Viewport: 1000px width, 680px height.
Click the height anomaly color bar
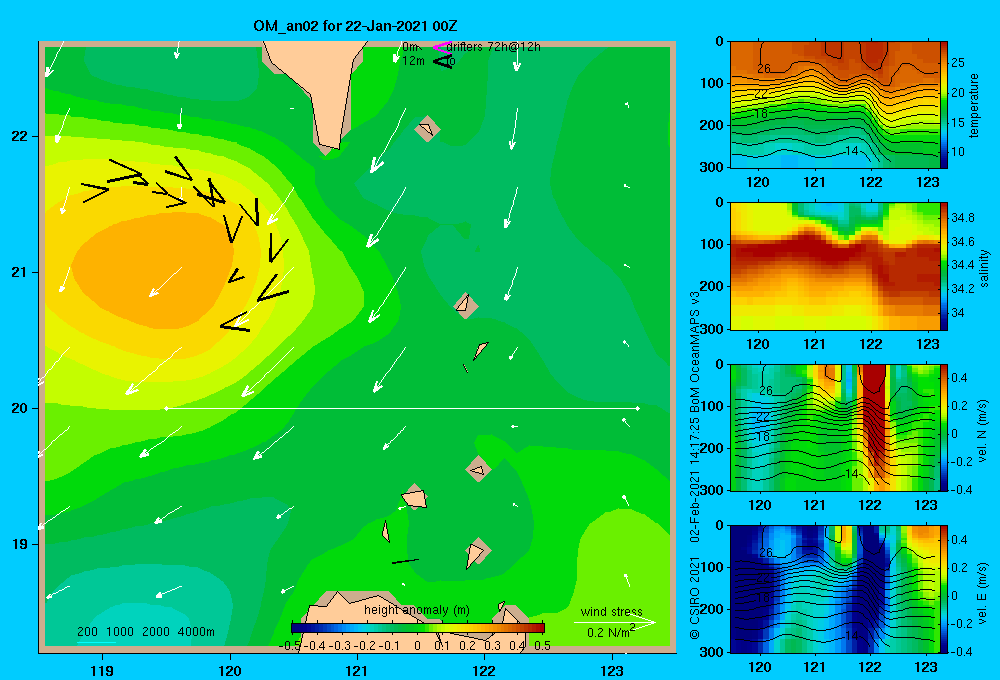click(x=418, y=628)
